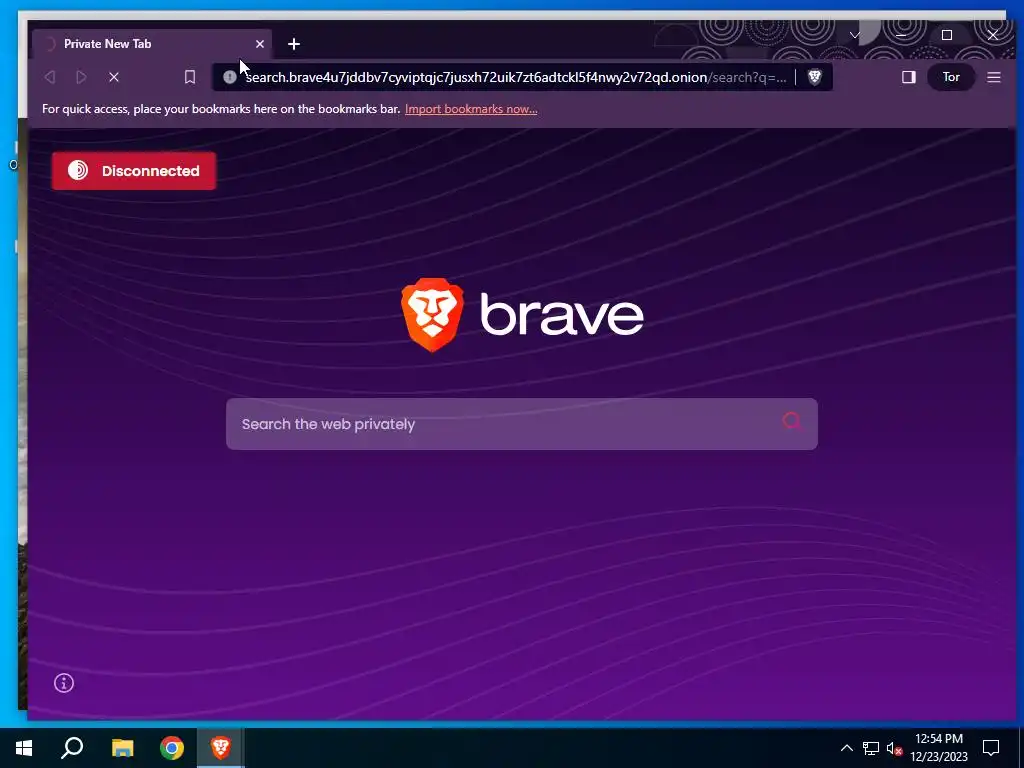Click the Disconnected Tor status button
This screenshot has height=768, width=1024.
(134, 171)
